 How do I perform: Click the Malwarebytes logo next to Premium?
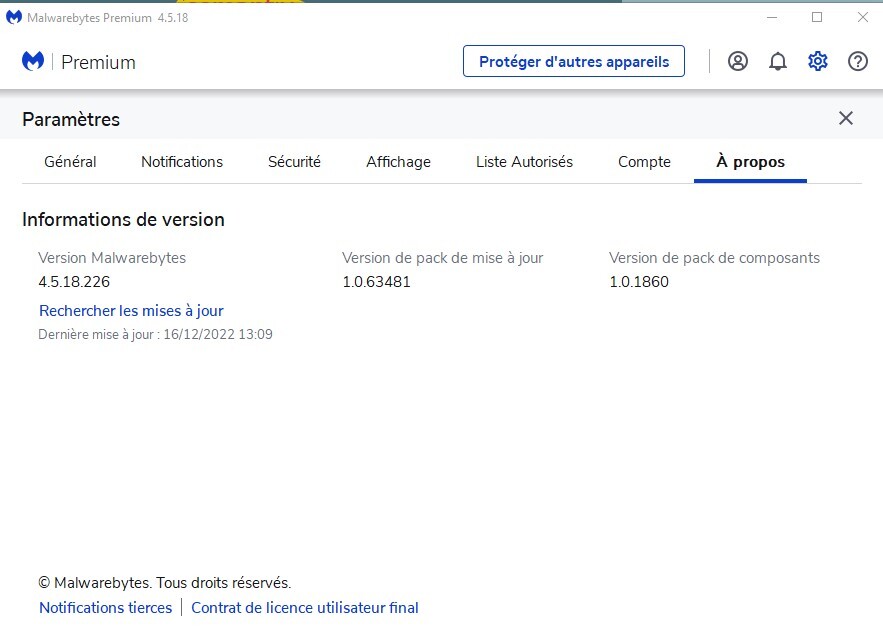tap(33, 61)
